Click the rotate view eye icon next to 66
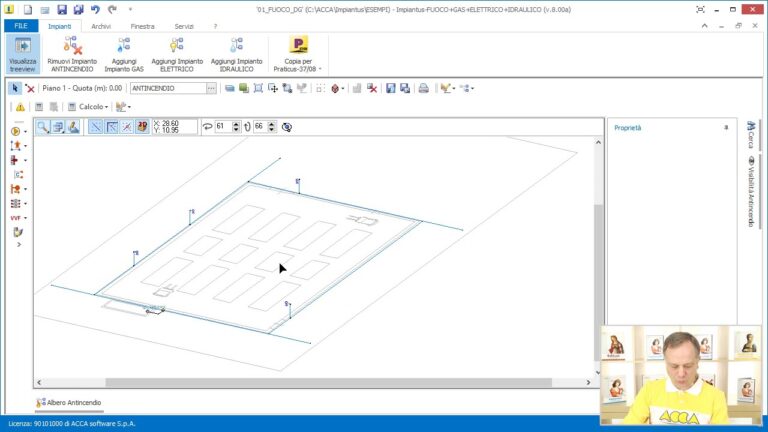Image resolution: width=768 pixels, height=432 pixels. click(x=287, y=127)
